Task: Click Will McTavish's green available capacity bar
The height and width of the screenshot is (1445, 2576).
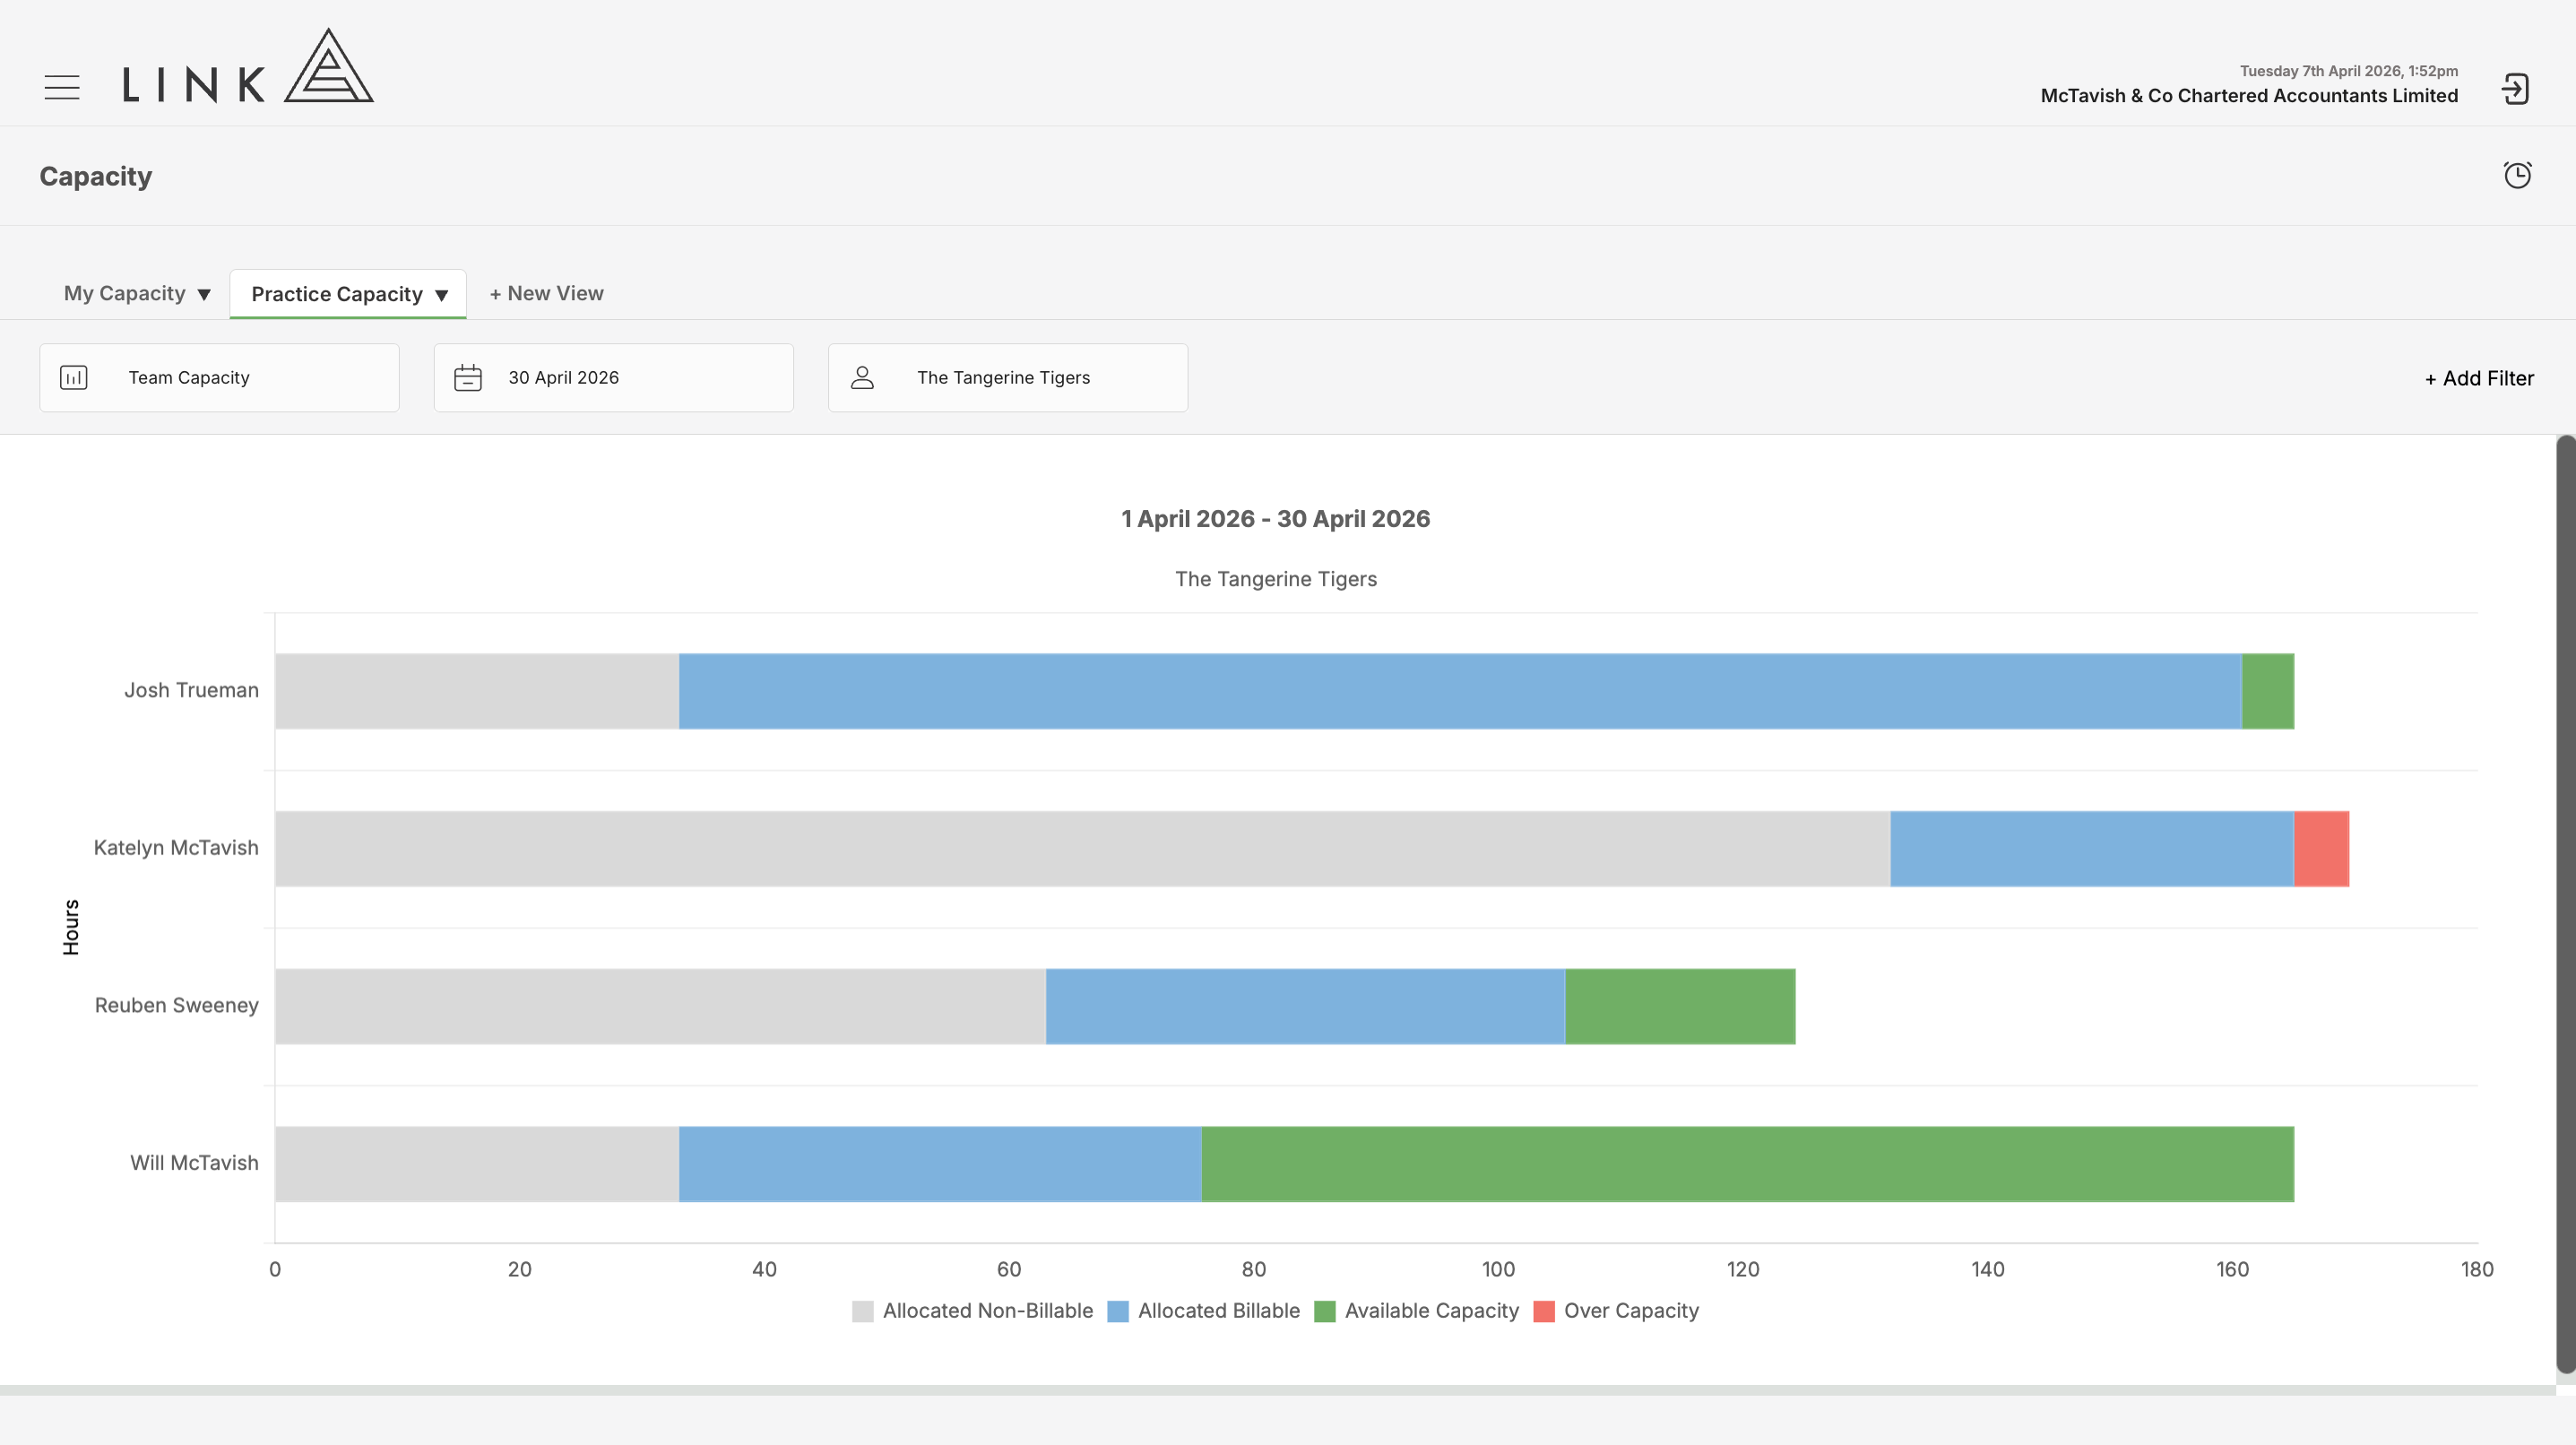Action: [x=1747, y=1164]
